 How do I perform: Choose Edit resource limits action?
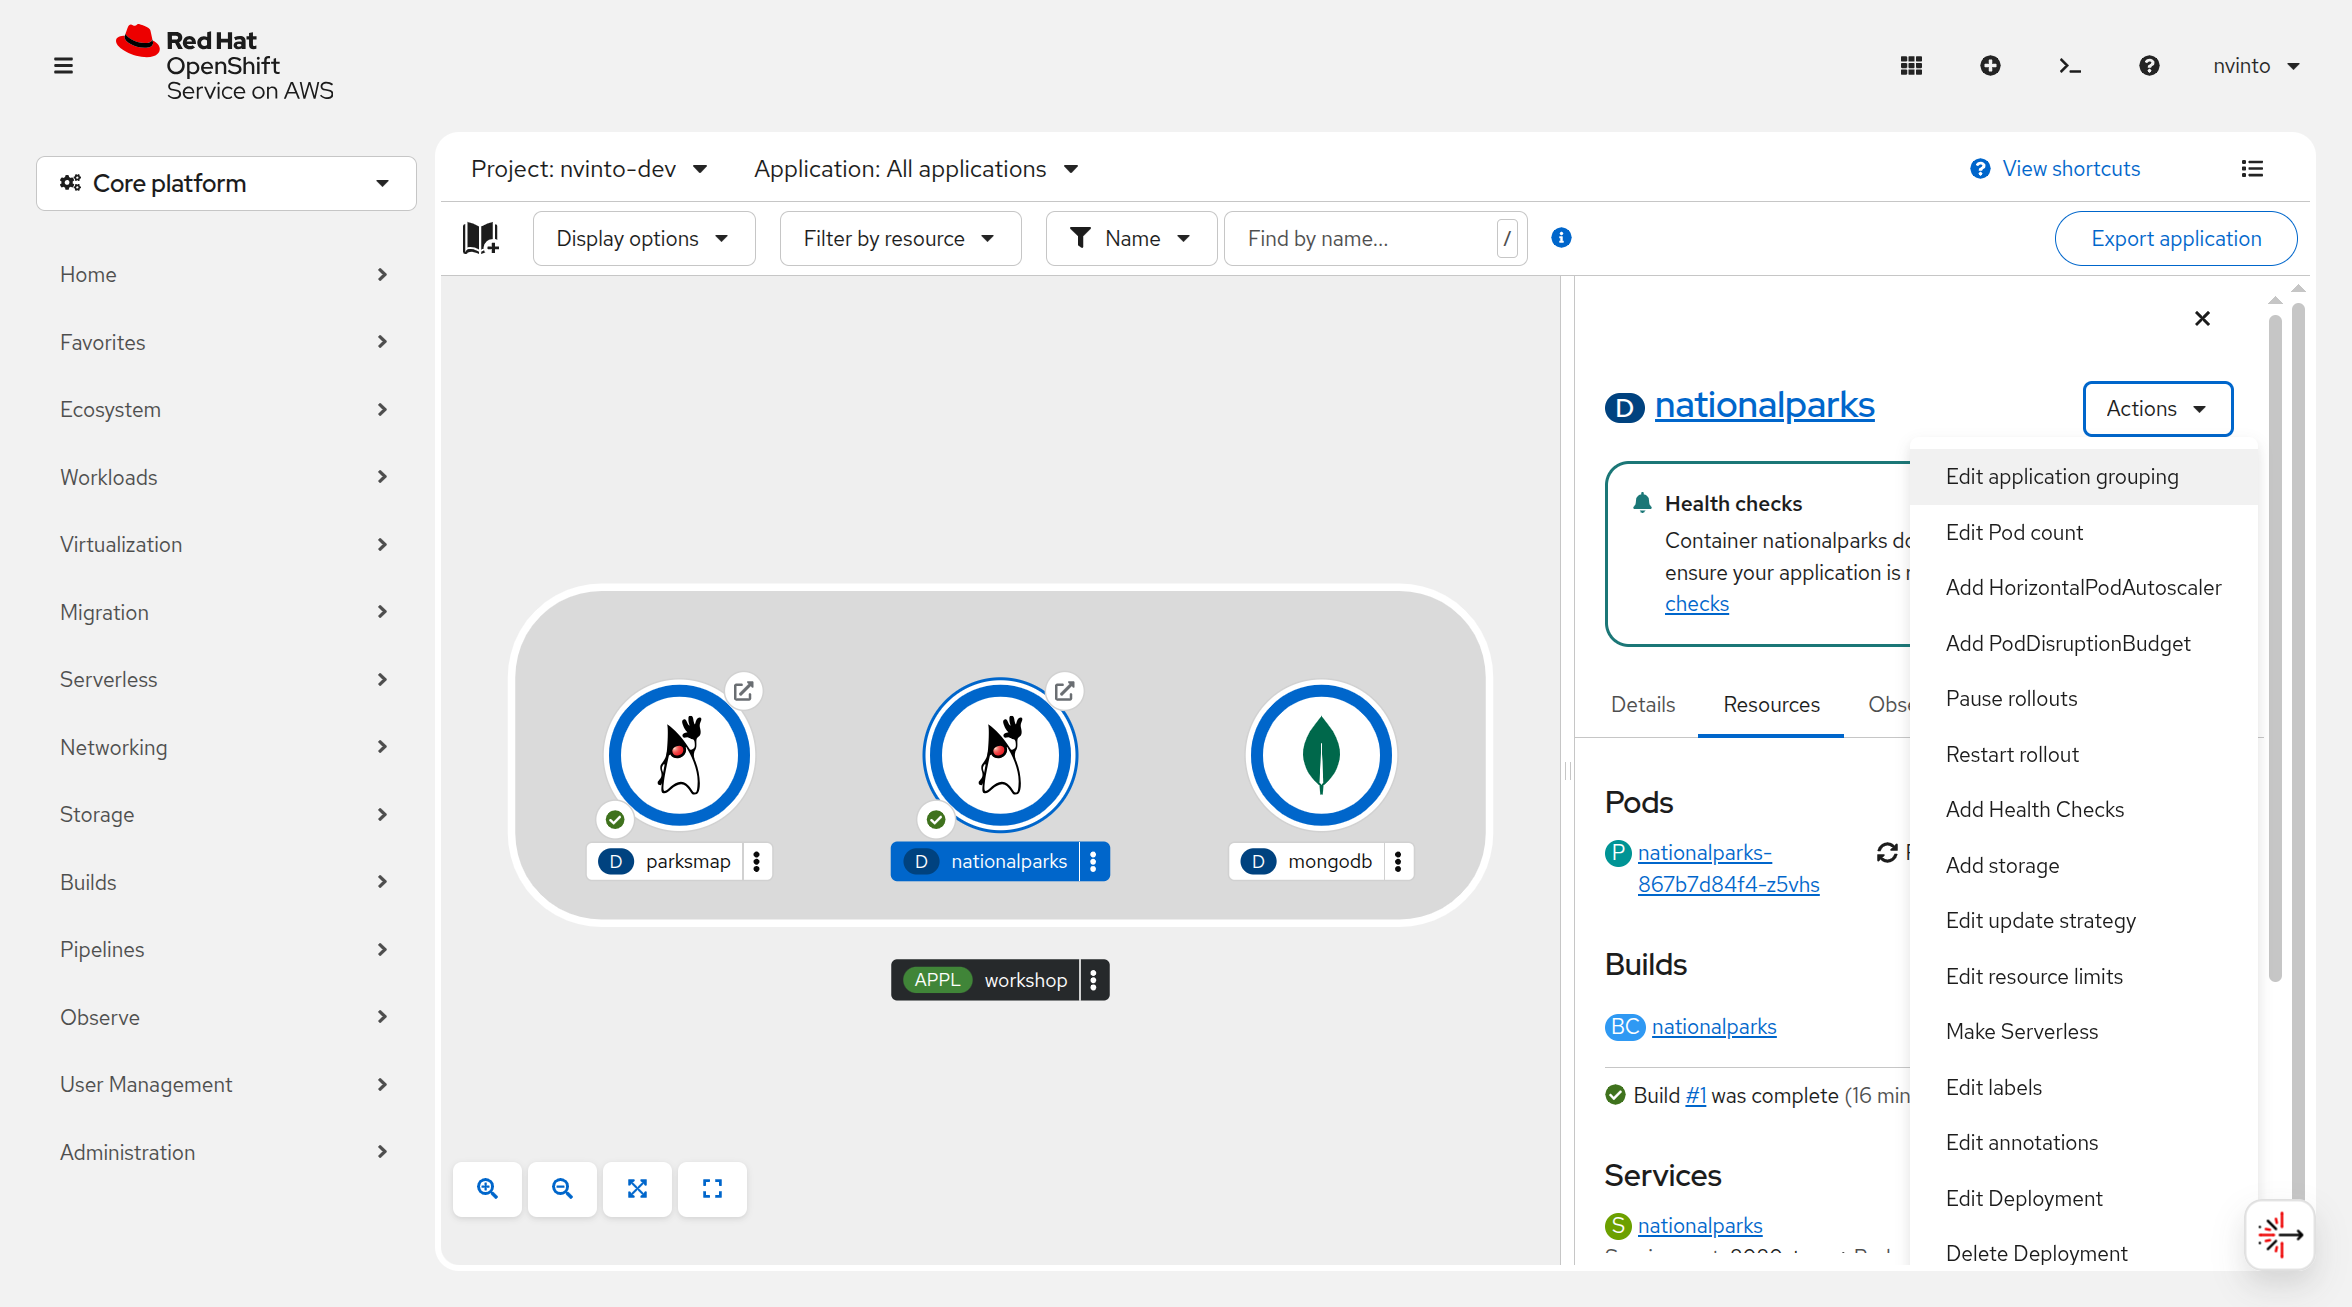click(x=2084, y=977)
